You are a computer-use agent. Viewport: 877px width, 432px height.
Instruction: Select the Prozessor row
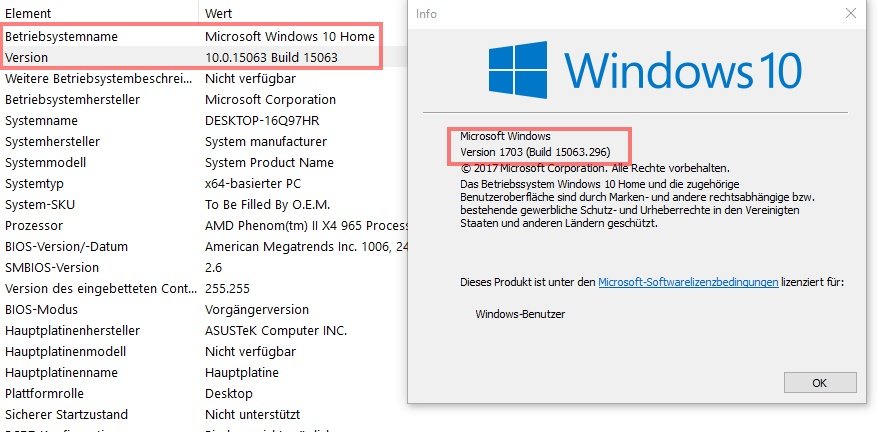(x=204, y=226)
